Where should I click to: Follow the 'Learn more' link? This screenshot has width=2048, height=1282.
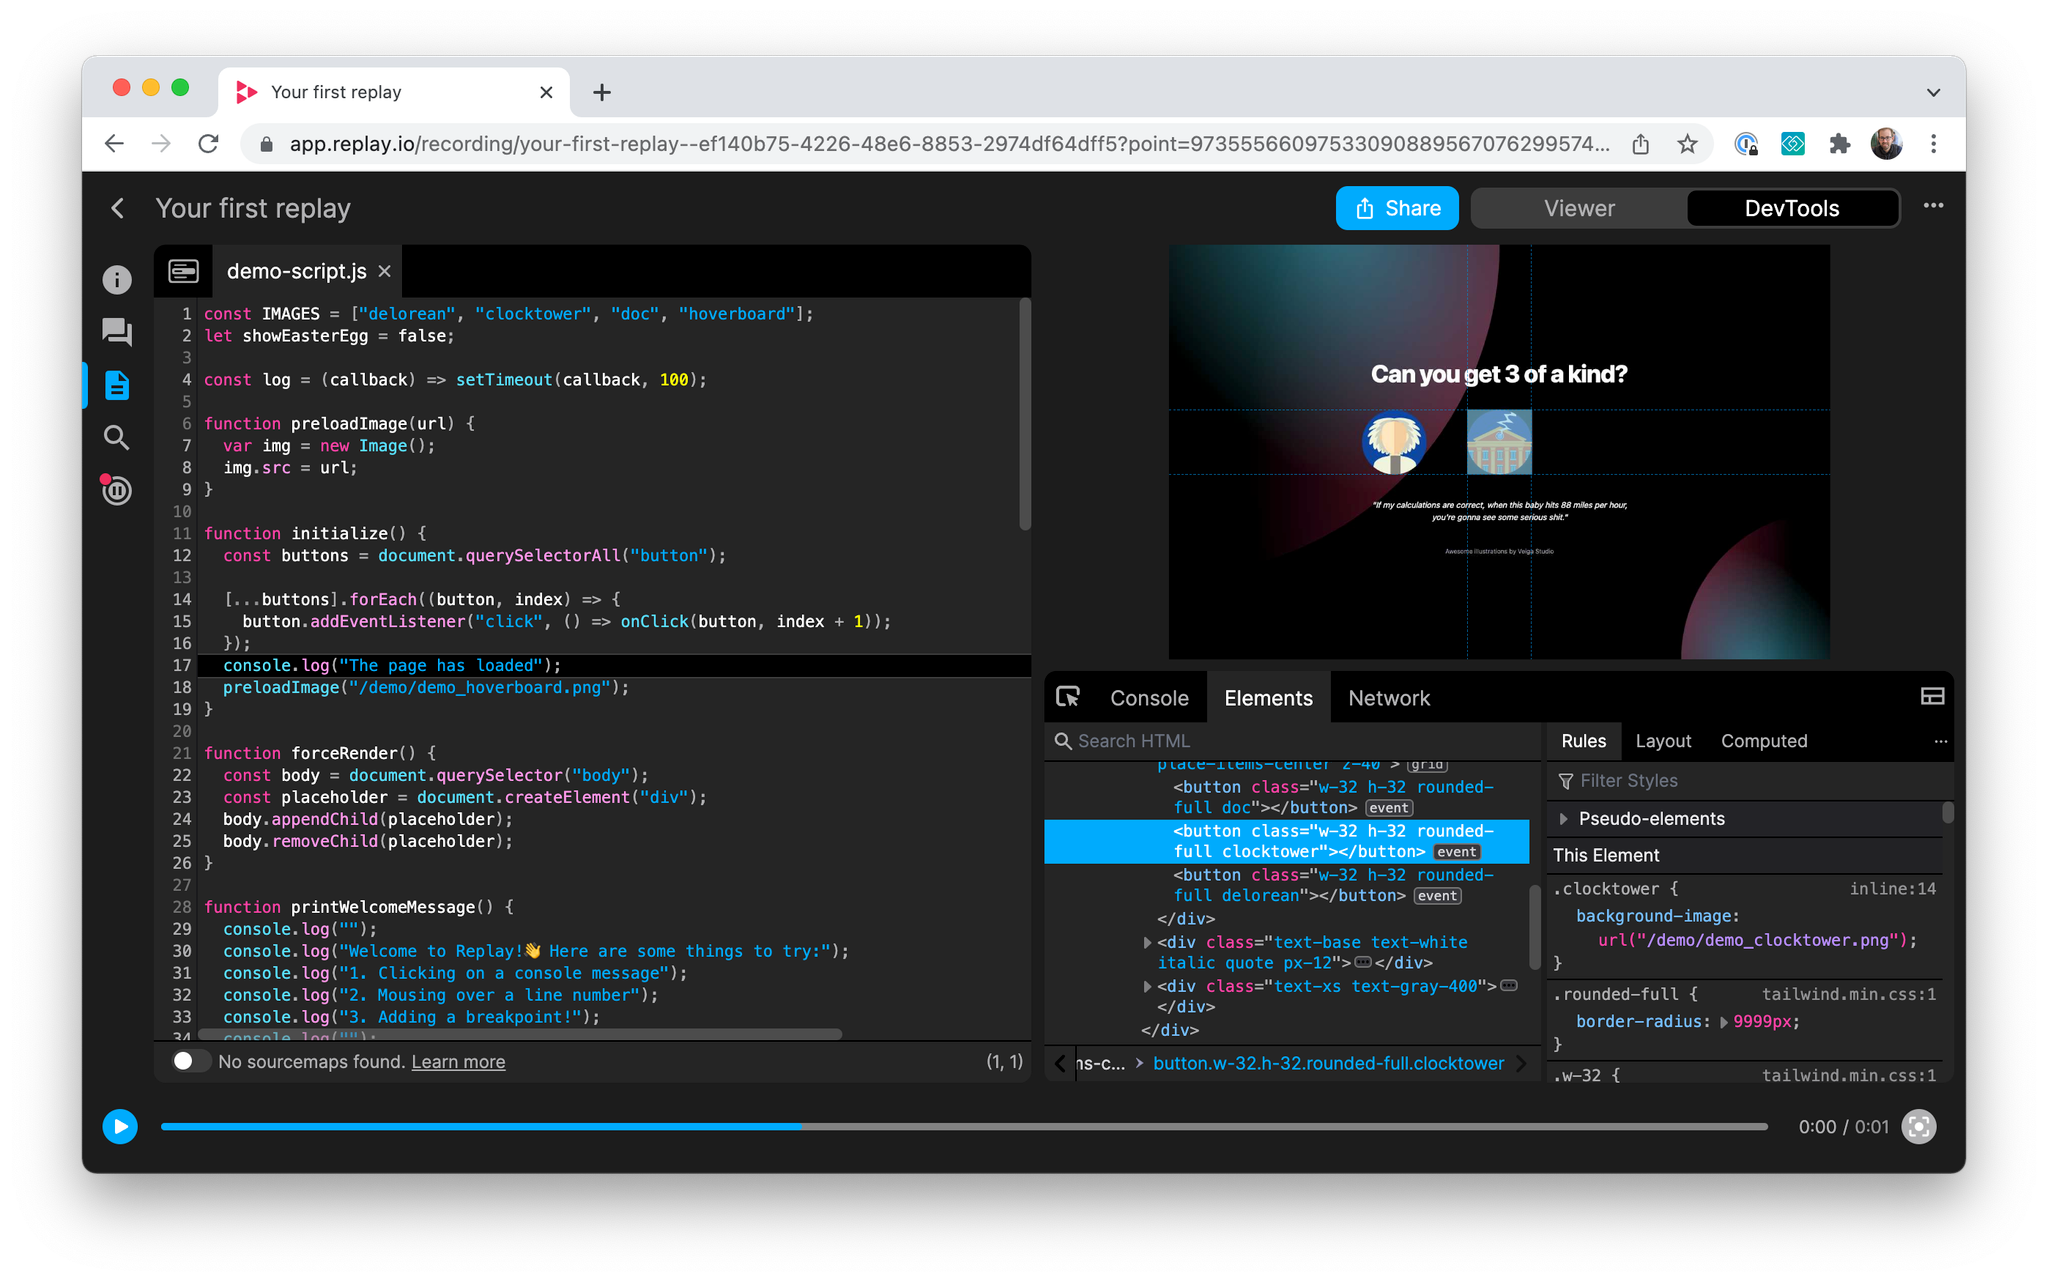(458, 1062)
